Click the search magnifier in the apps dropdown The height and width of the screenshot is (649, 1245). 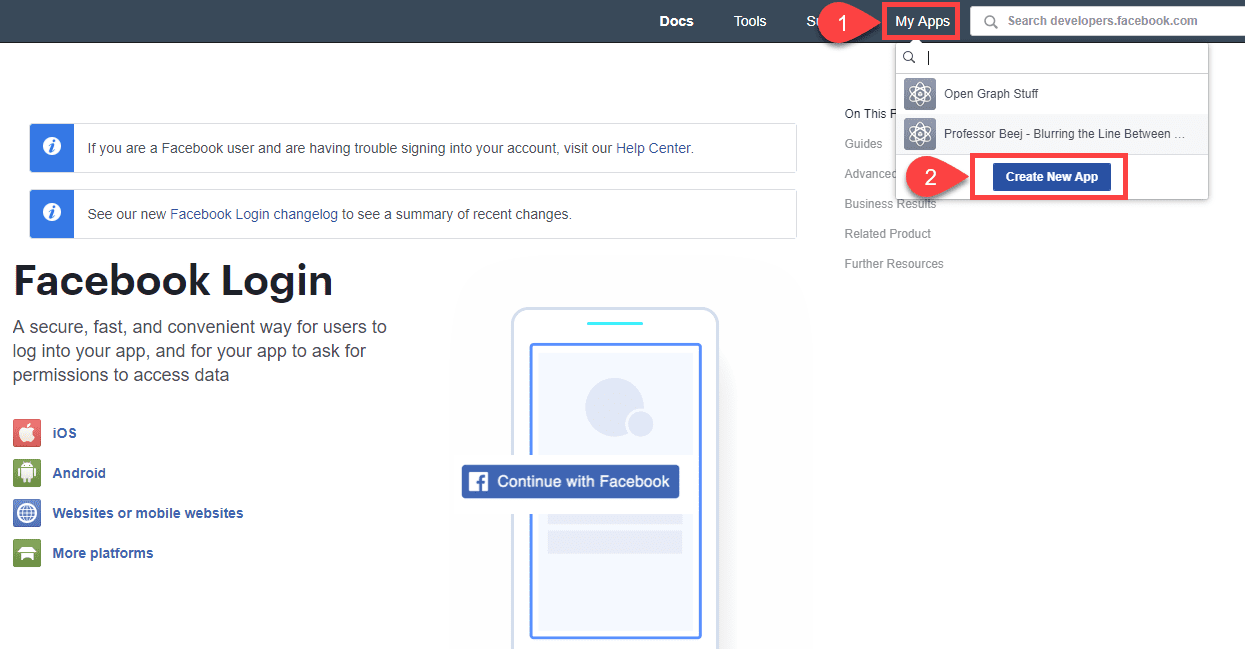[909, 57]
